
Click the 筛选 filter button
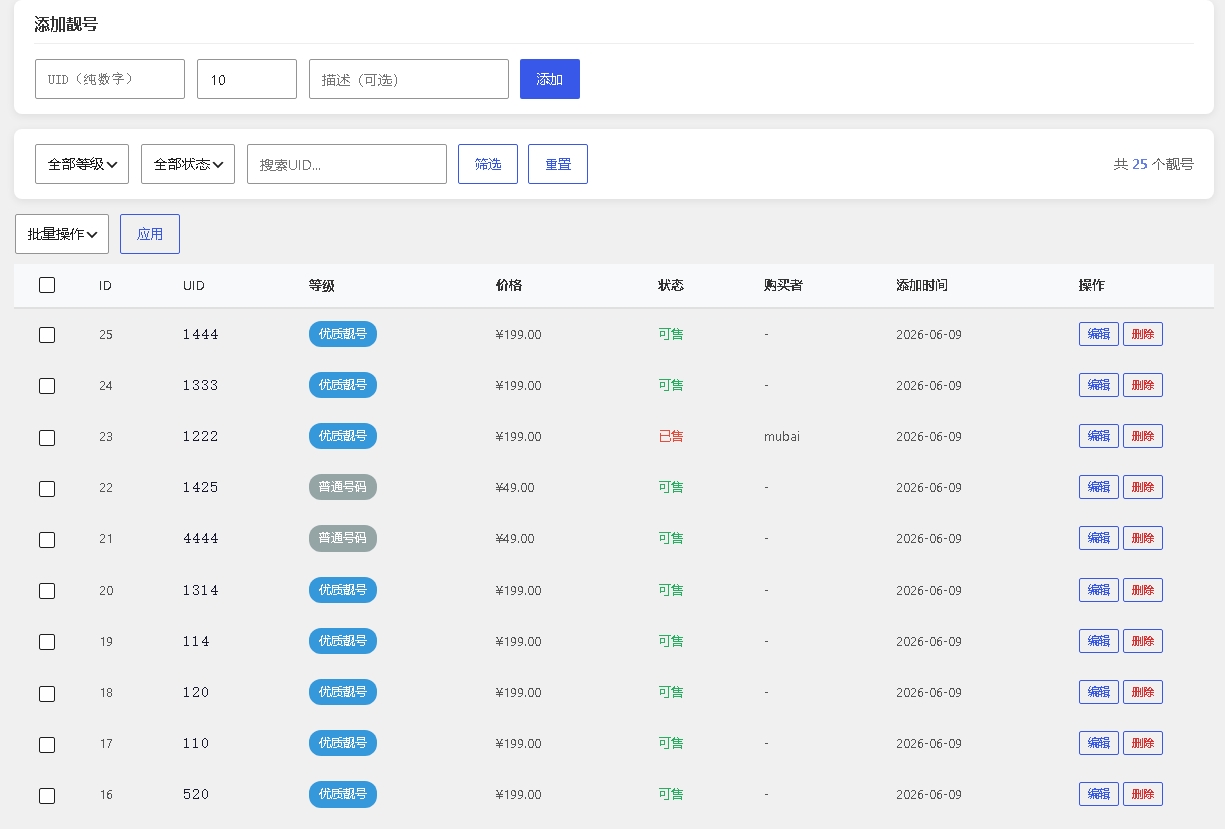[488, 164]
